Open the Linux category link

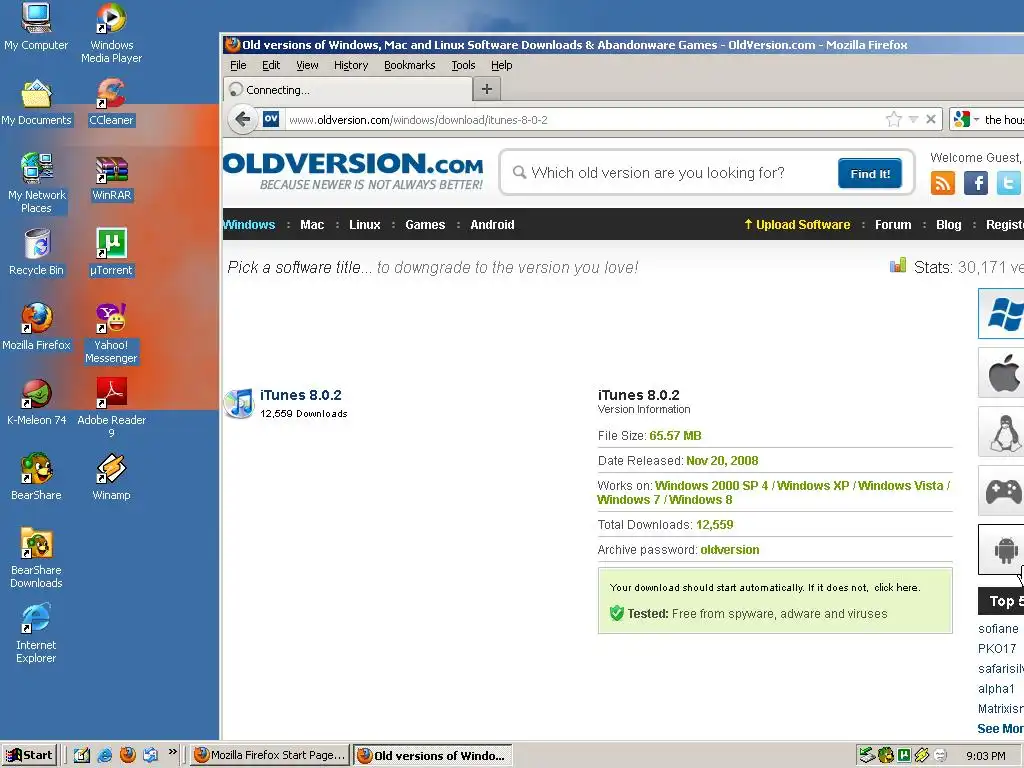pyautogui.click(x=364, y=225)
